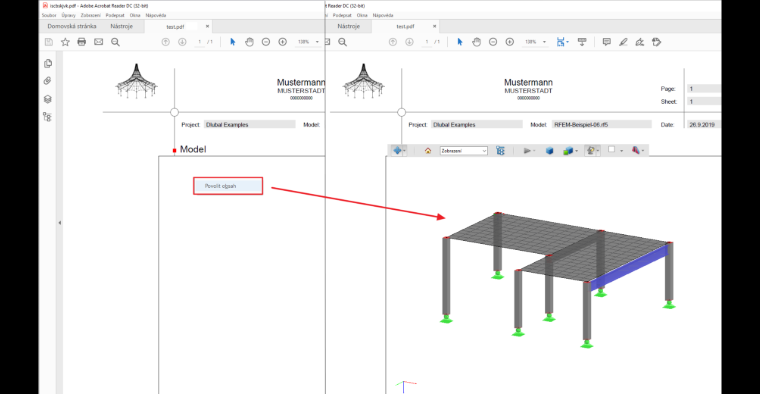
Task: Open dropdown arrow next to 3D rotate tool
Action: [404, 151]
